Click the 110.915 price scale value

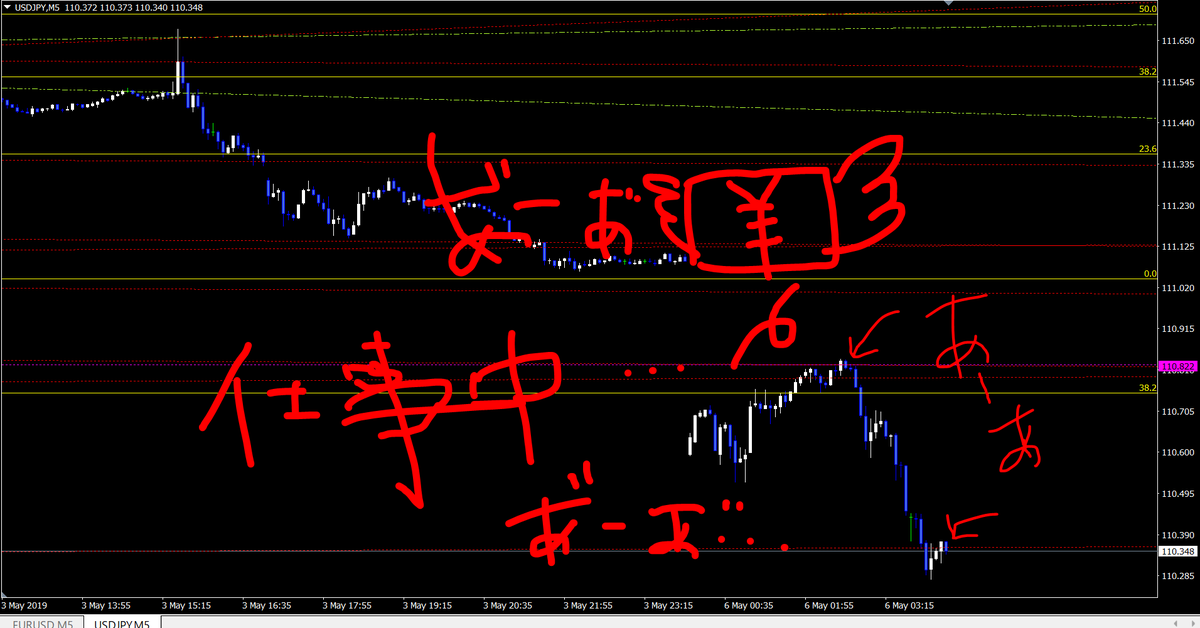pyautogui.click(x=1180, y=329)
